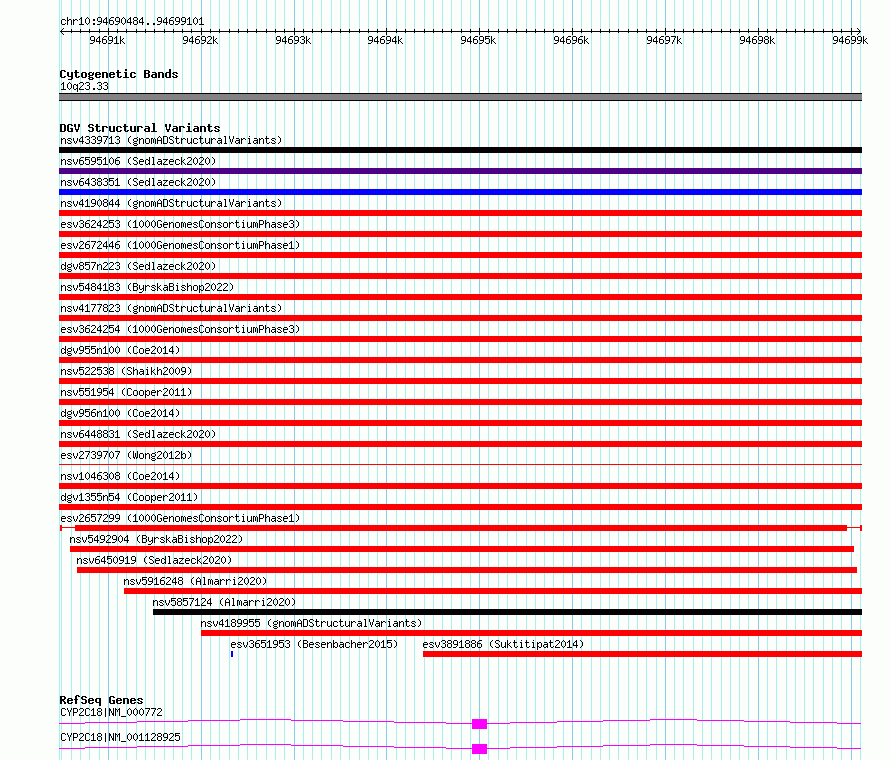Select the dgv857n223 Sedlazeck2020 variant label
Image resolution: width=890 pixels, height=760 pixels.
(x=138, y=266)
